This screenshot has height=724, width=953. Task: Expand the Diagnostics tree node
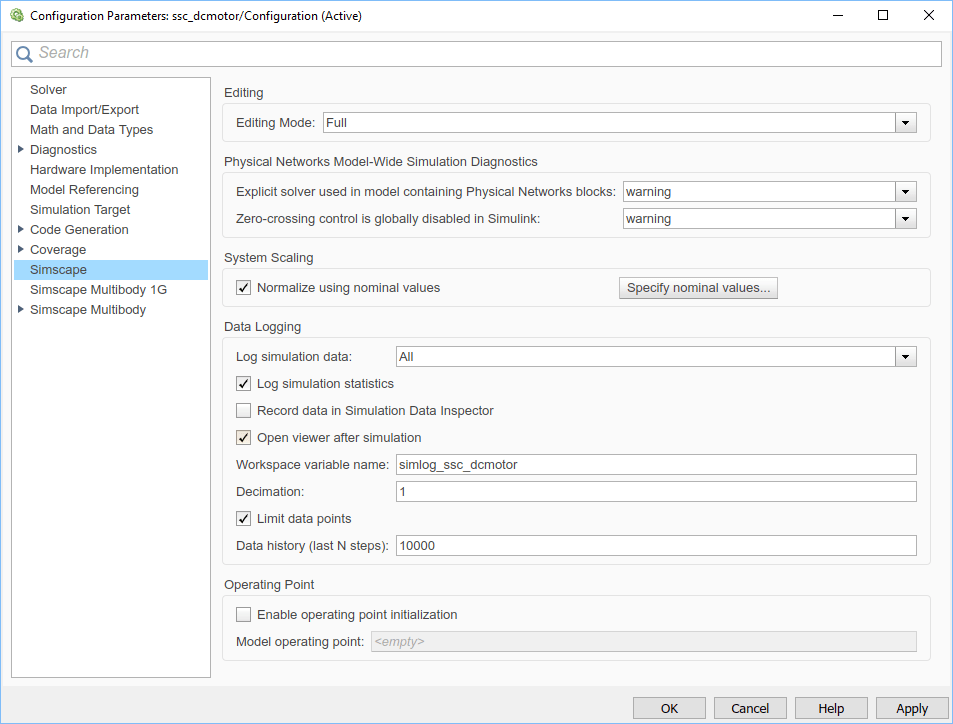(x=21, y=149)
